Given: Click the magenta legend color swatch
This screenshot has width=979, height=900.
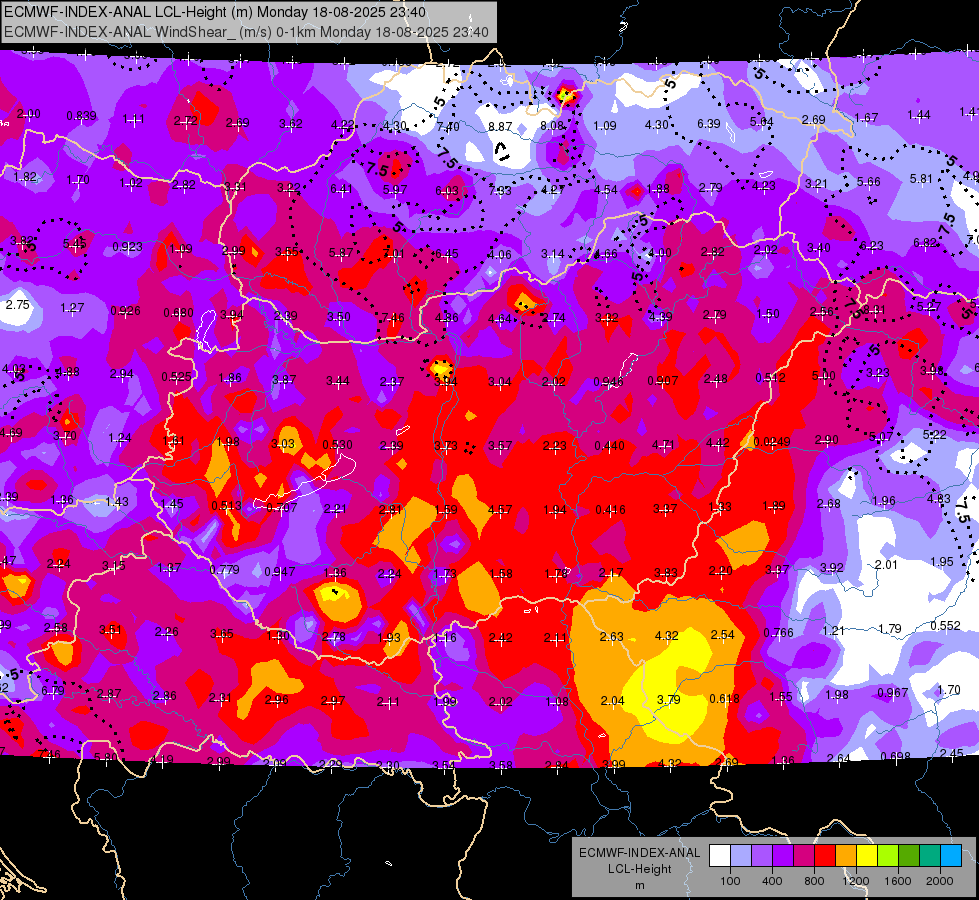Looking at the screenshot, I should pyautogui.click(x=804, y=856).
